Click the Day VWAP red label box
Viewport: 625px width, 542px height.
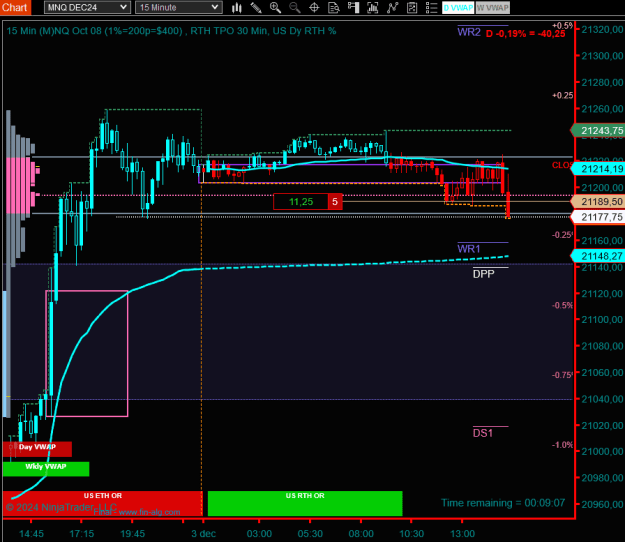(37, 449)
